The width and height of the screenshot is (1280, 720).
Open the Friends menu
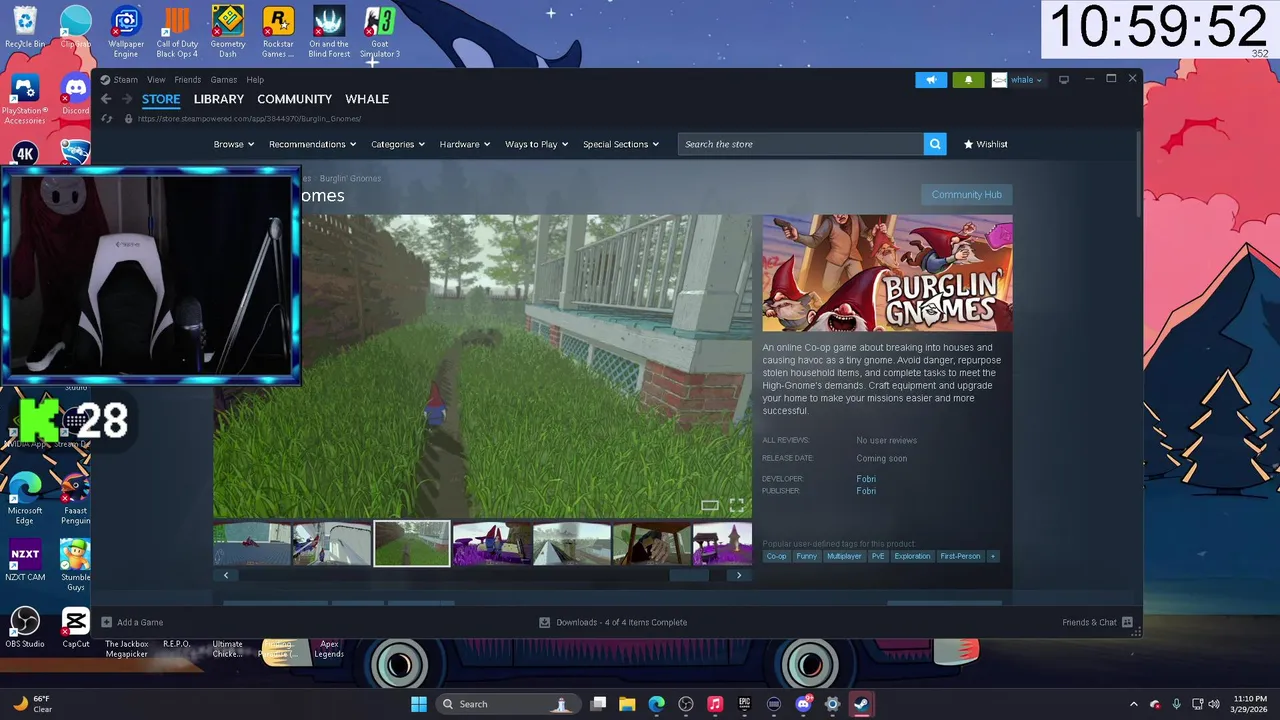pyautogui.click(x=188, y=80)
